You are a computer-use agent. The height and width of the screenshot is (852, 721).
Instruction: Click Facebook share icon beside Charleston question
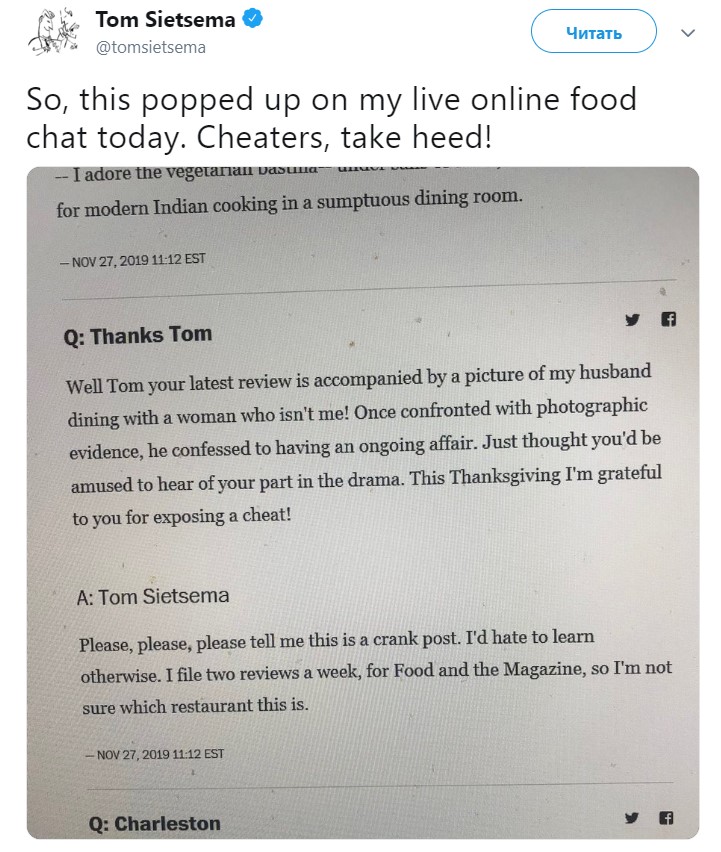[x=667, y=818]
